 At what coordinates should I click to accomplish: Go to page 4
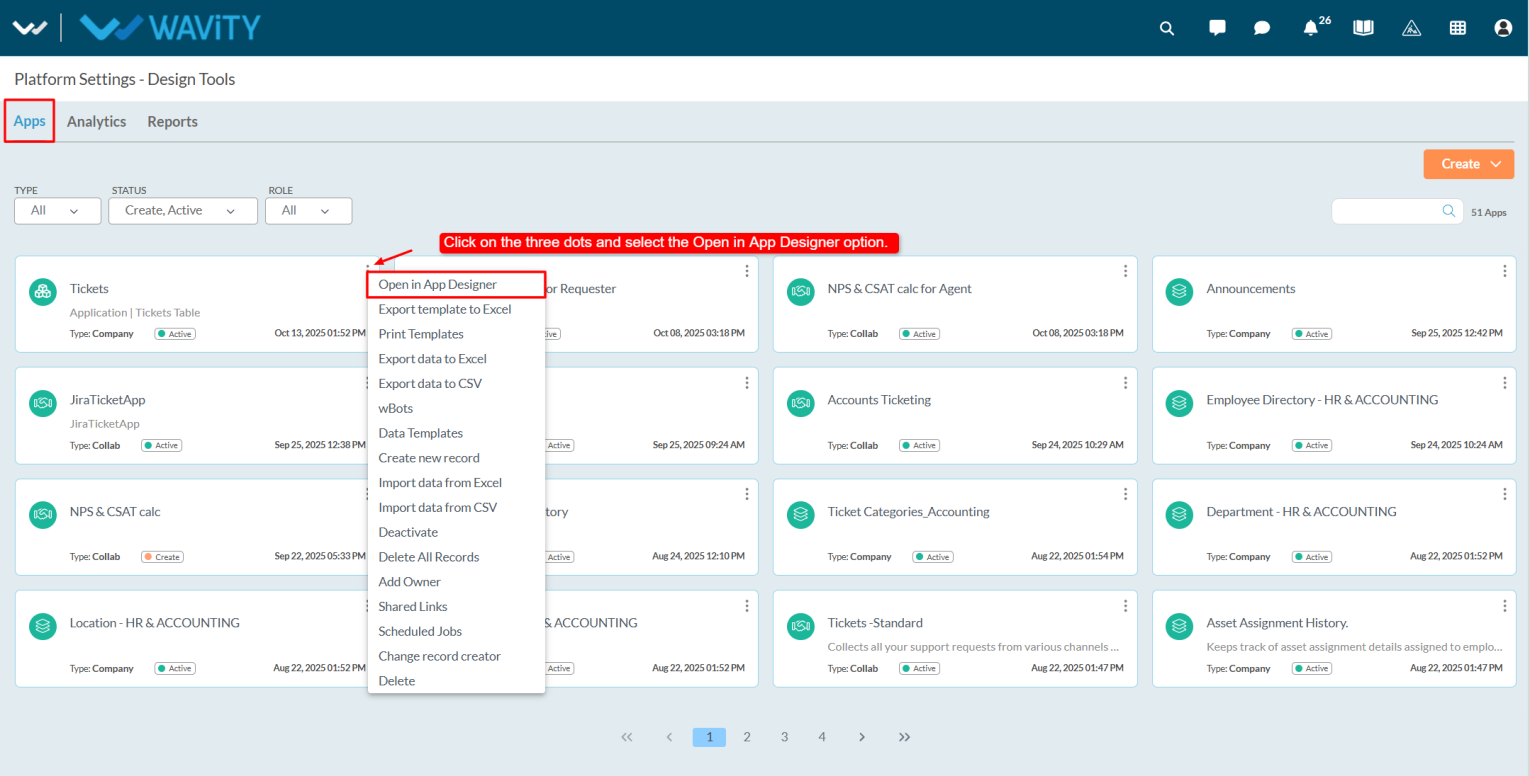click(822, 737)
